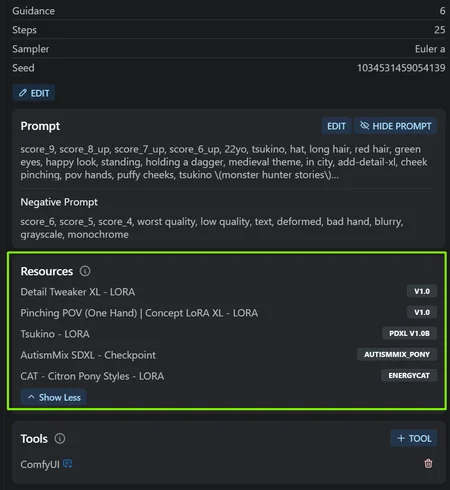
Task: Open Detail Tweaker XL LORA resource
Action: click(78, 292)
